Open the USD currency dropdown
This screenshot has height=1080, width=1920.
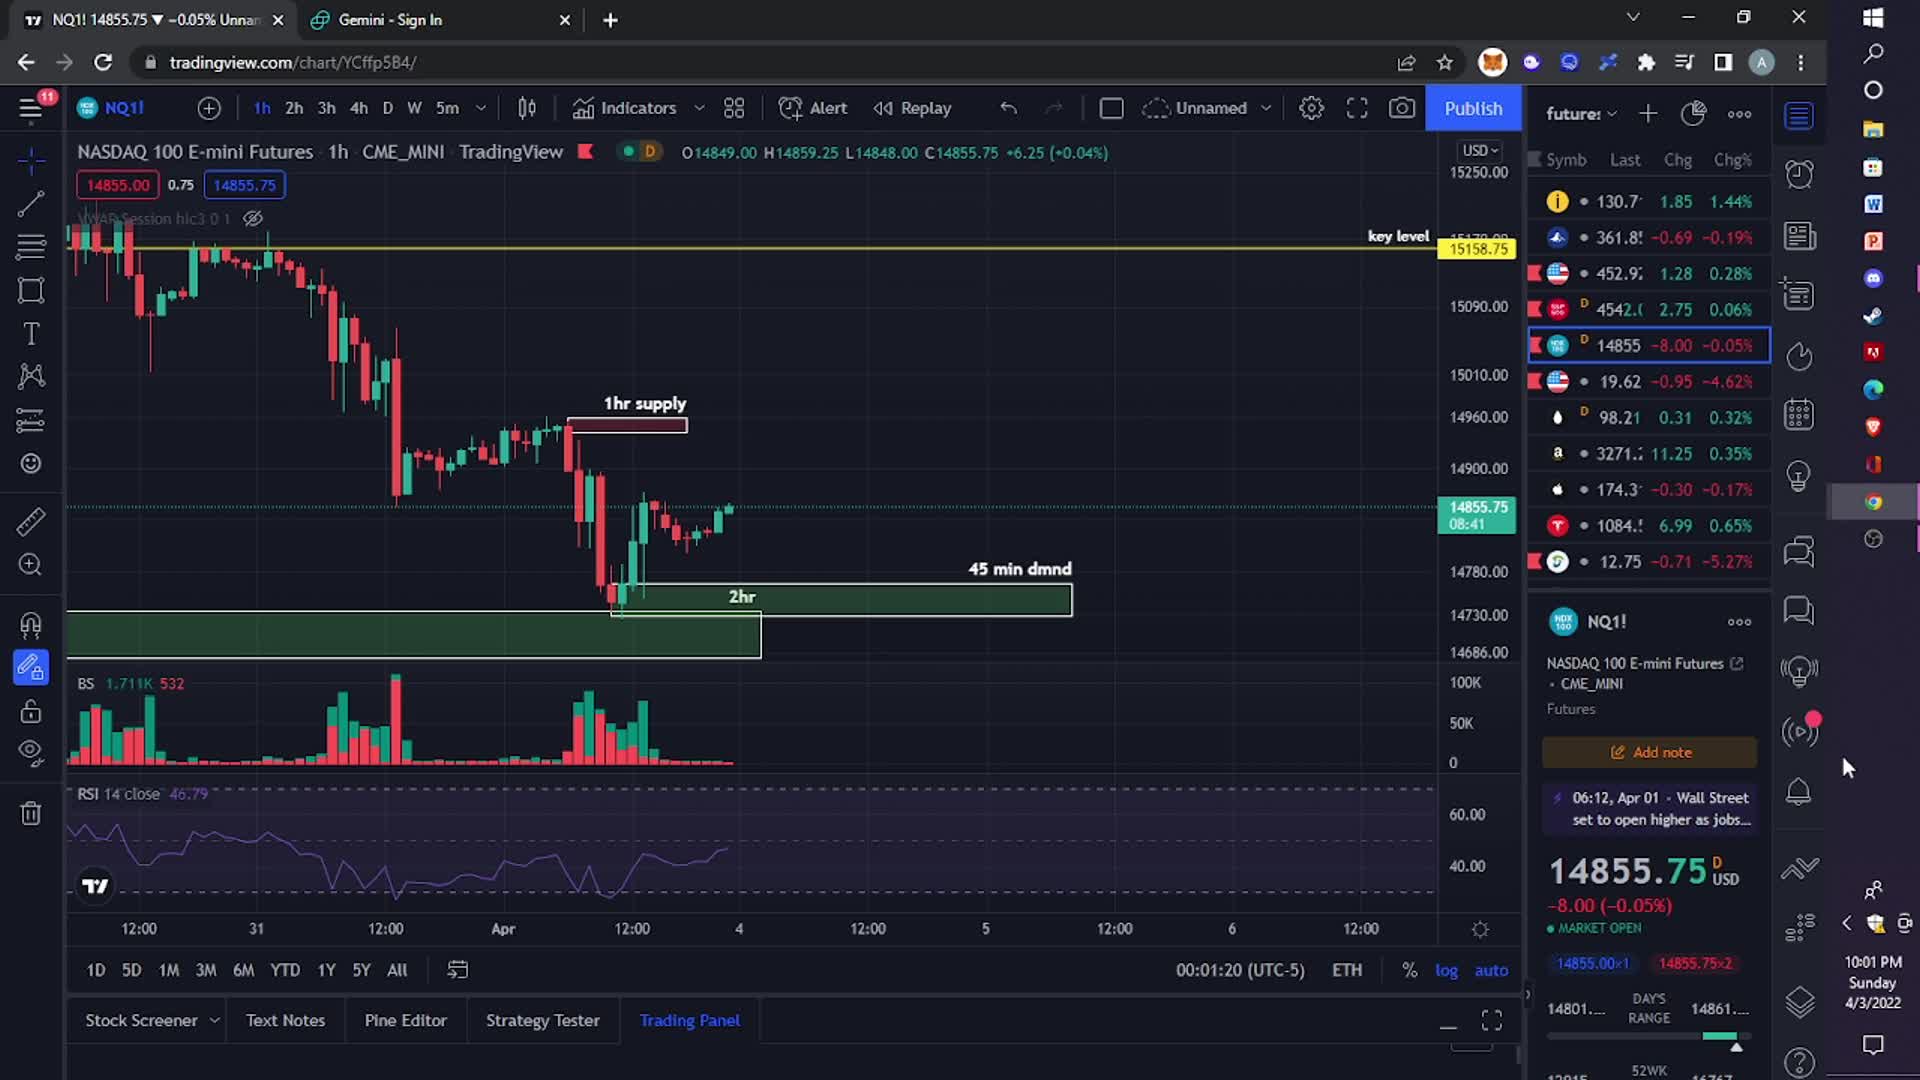pos(1480,150)
